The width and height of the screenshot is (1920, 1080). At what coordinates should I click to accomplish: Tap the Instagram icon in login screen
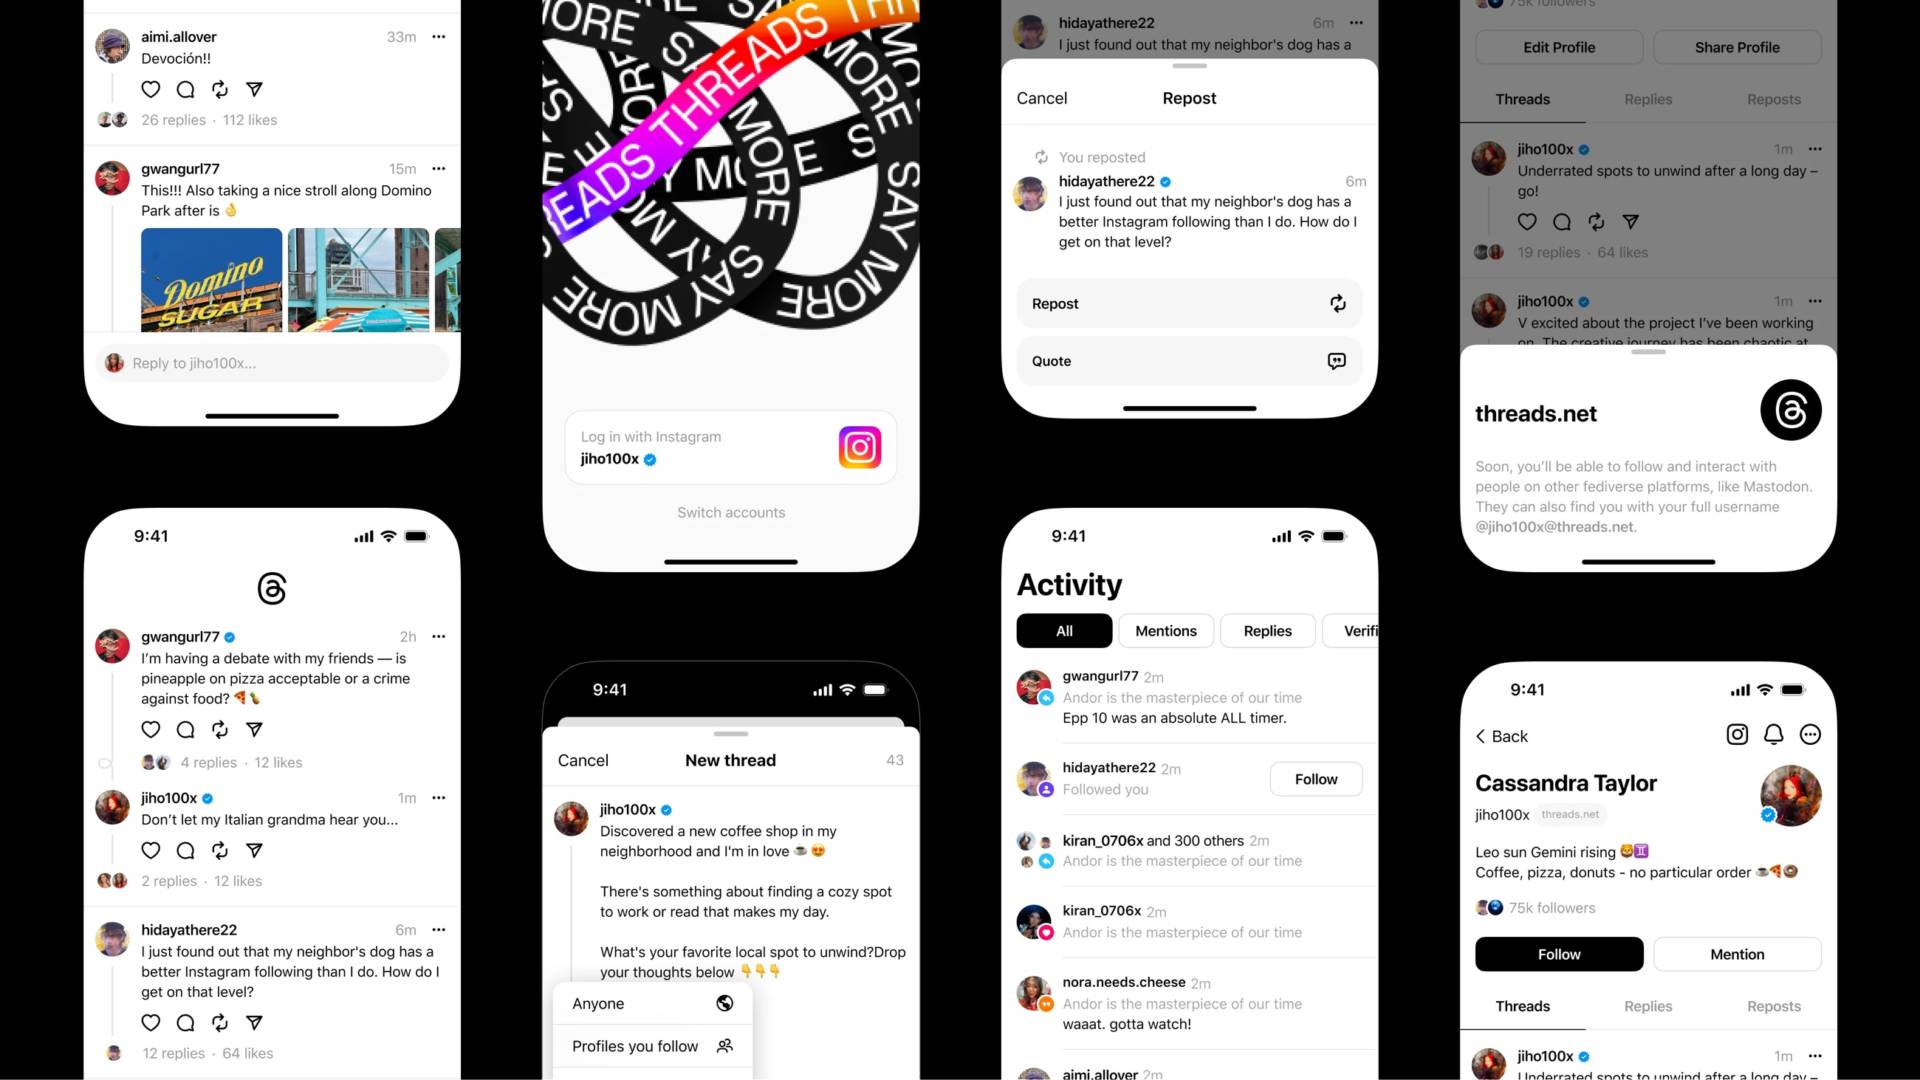pos(856,447)
